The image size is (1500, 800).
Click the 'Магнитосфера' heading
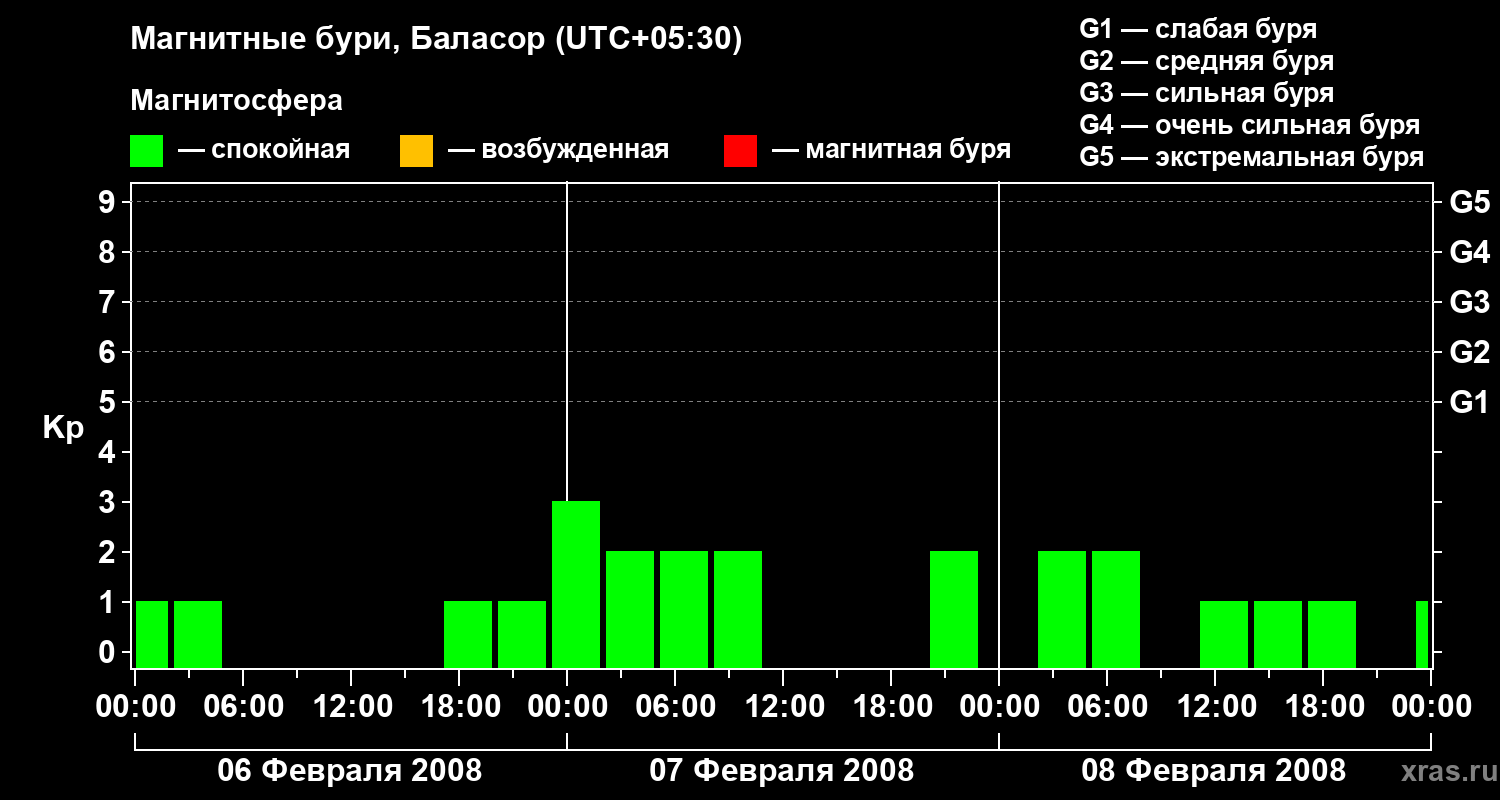tap(237, 101)
